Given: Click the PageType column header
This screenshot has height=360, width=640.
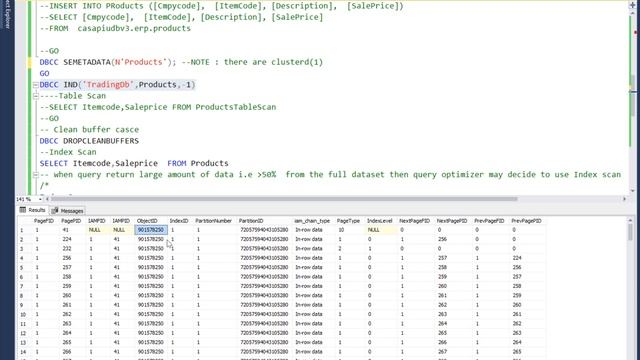Looking at the screenshot, I should (x=348, y=221).
